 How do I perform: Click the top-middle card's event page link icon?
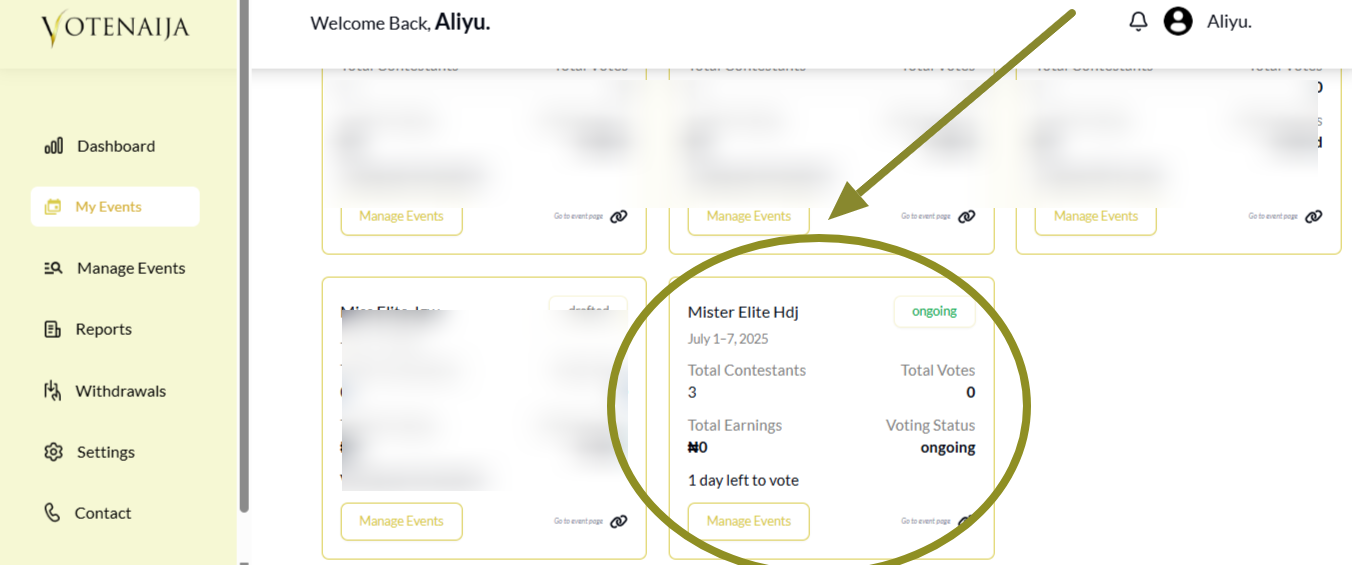pos(966,216)
